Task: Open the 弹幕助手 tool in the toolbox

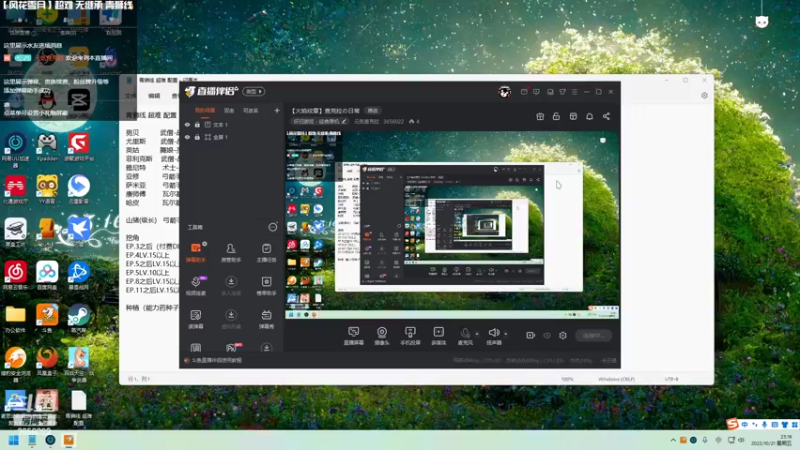Action: pos(196,252)
